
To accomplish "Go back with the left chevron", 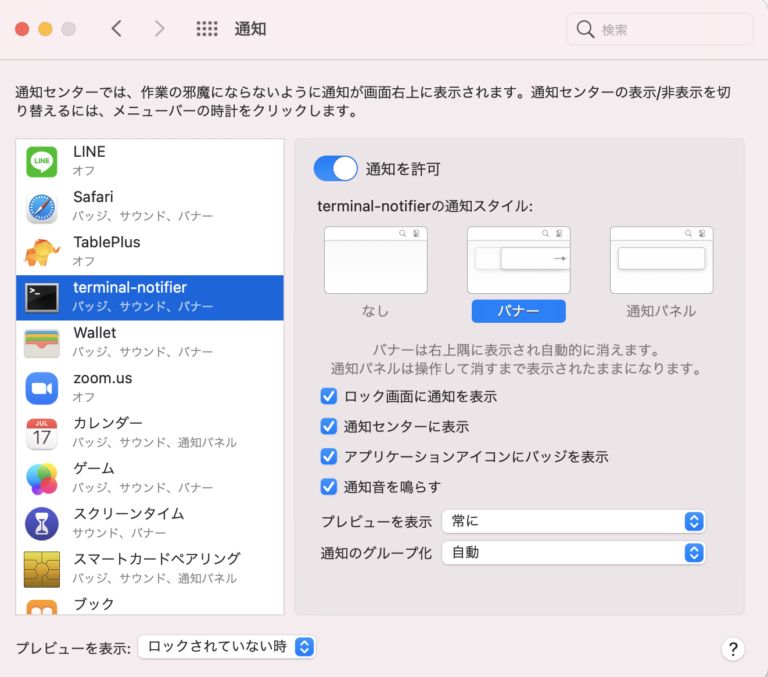I will [117, 29].
